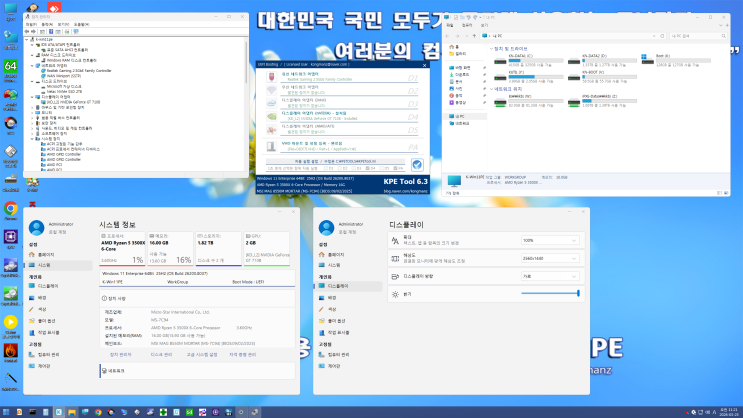Select Homepage in the display settings window sidebar

348,254
